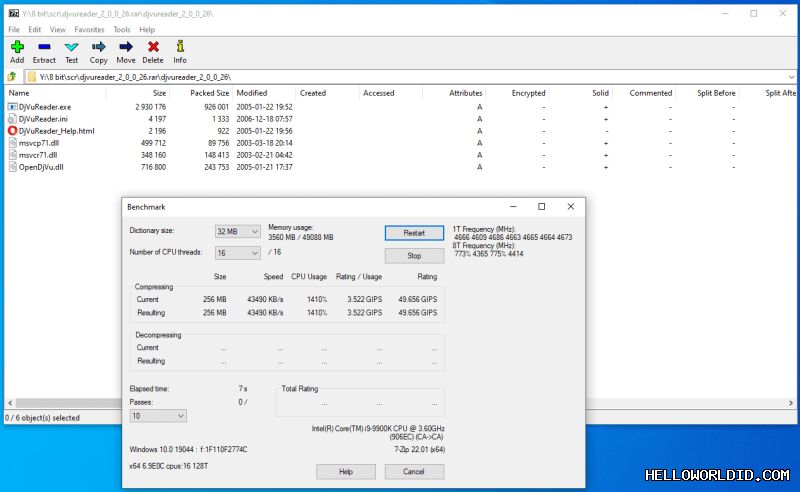Screen dimensions: 800x492
Task: Click the 2 930 176 size value
Action: coord(151,107)
